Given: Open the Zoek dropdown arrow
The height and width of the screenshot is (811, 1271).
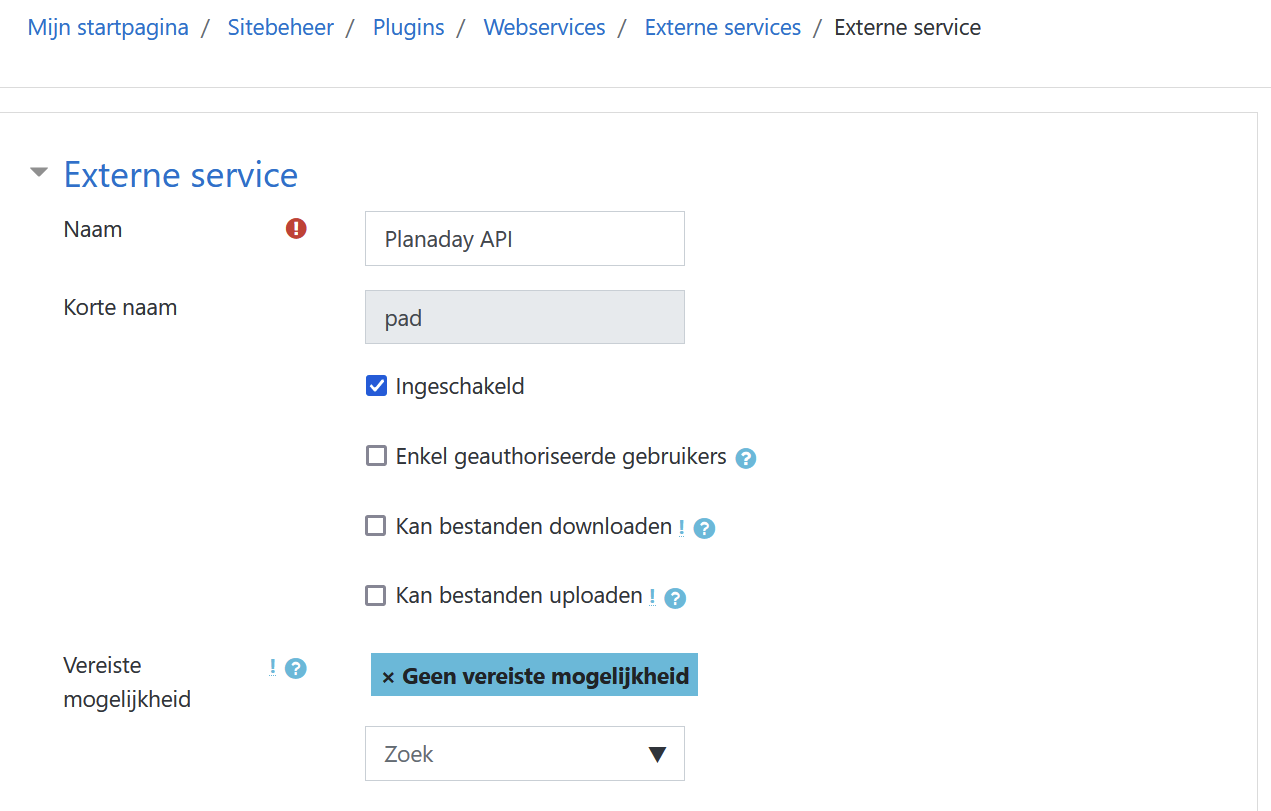Looking at the screenshot, I should click(x=657, y=754).
